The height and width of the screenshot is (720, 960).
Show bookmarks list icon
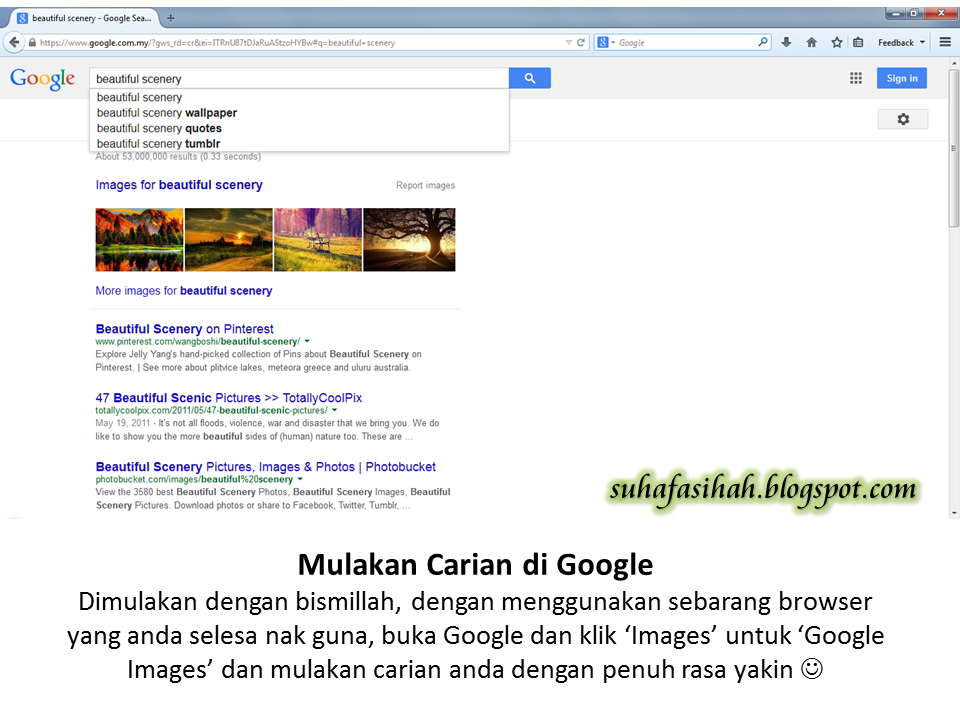tap(858, 42)
